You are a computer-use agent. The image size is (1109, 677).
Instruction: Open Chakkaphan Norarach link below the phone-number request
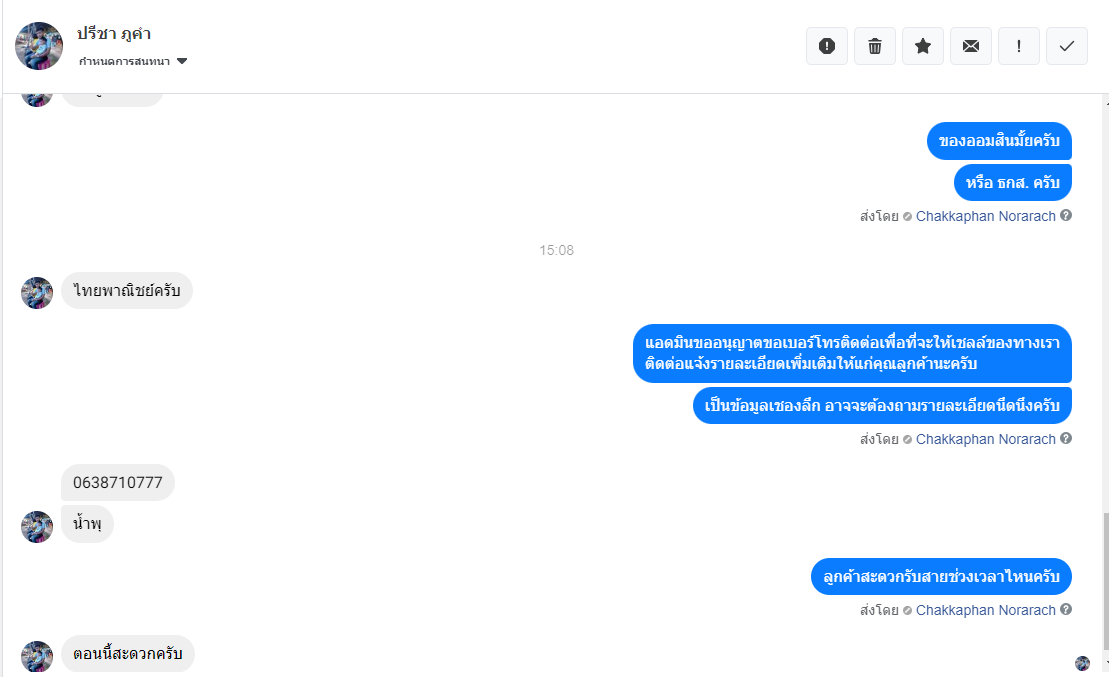coord(985,439)
